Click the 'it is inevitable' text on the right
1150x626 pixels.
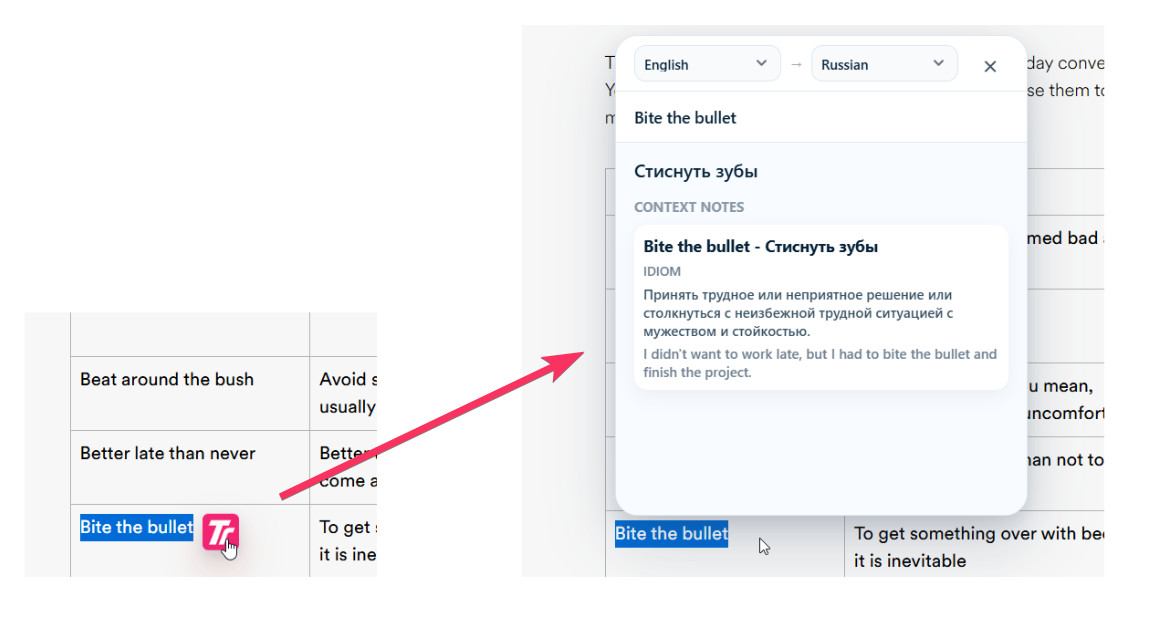point(909,561)
